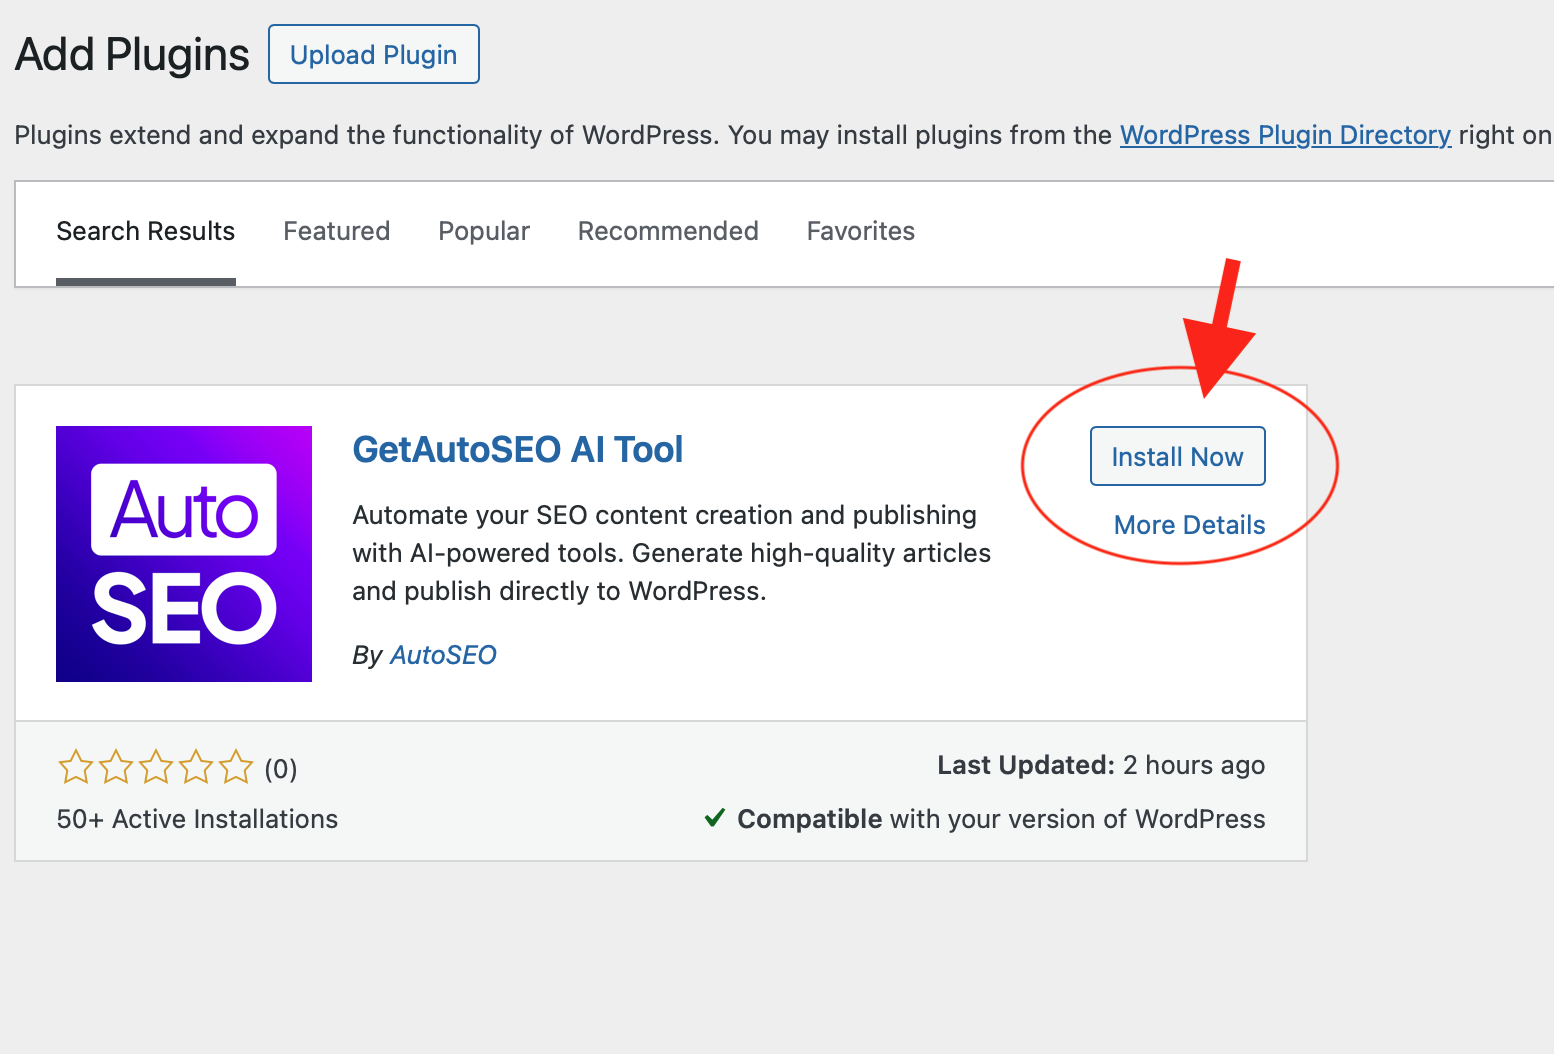Open the Favorites tab

coord(860,231)
